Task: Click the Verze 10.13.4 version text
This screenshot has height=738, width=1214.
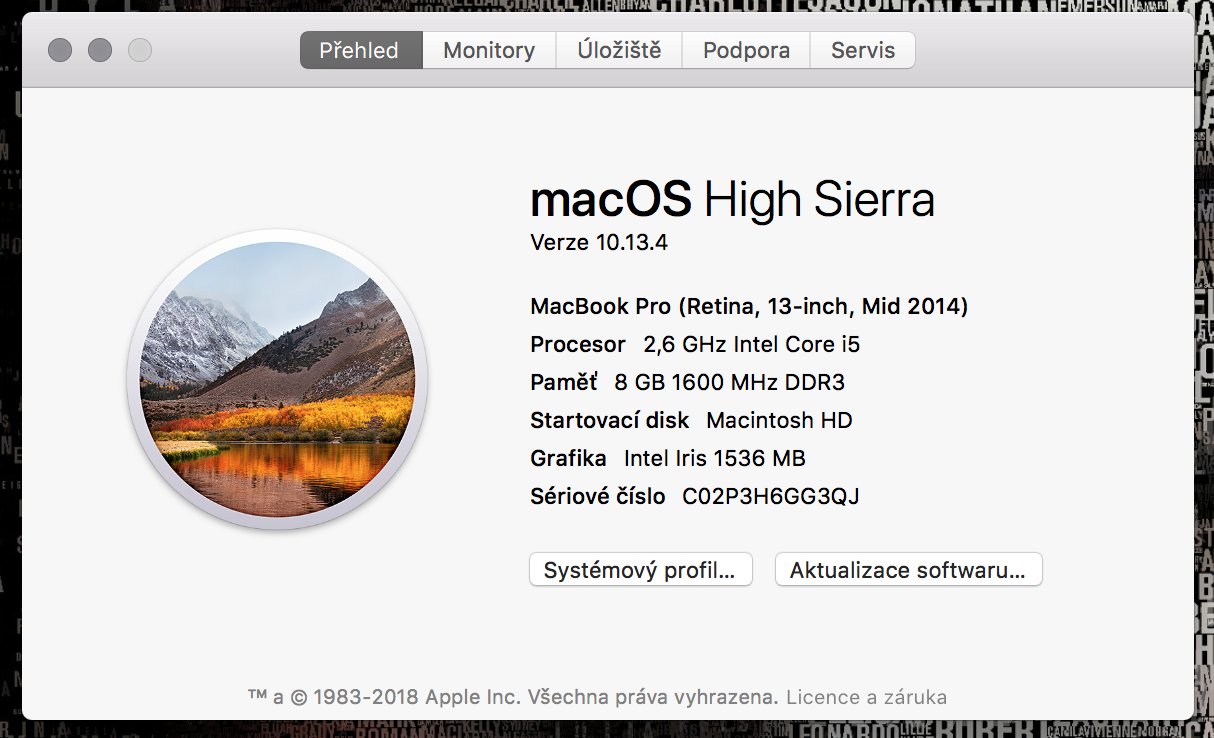Action: pyautogui.click(x=598, y=242)
